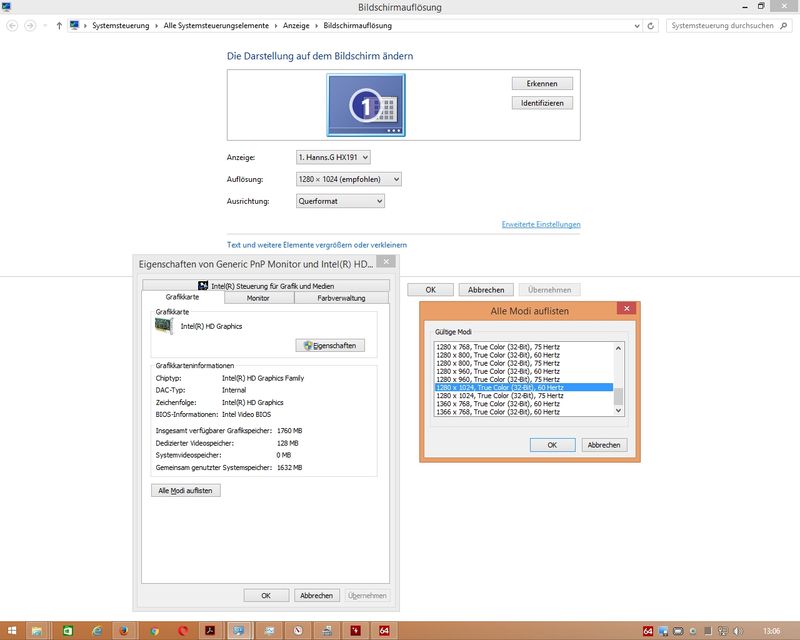Open File Explorer from taskbar
800x640 pixels.
[37, 631]
